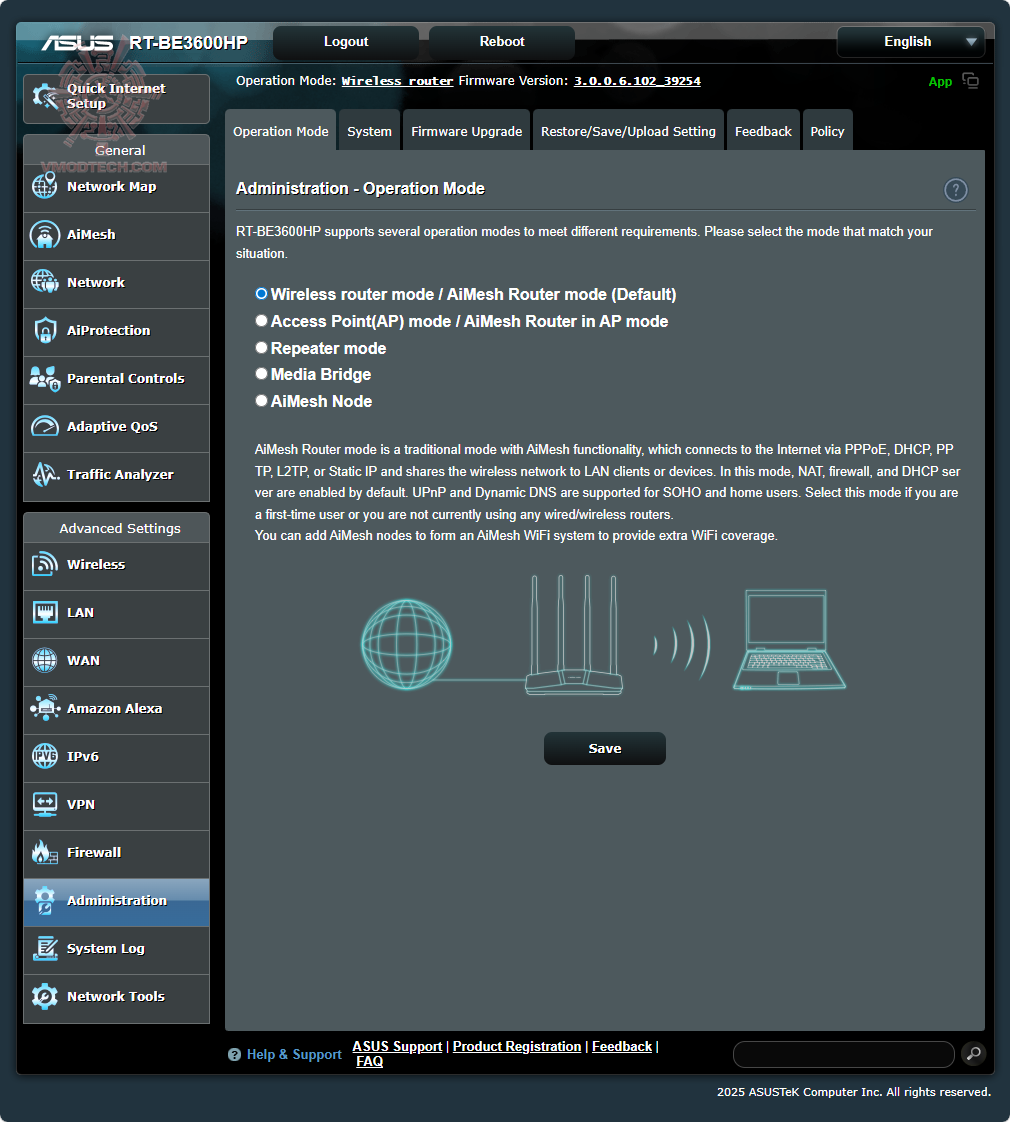Open the Wireless router operation mode link

(x=397, y=81)
